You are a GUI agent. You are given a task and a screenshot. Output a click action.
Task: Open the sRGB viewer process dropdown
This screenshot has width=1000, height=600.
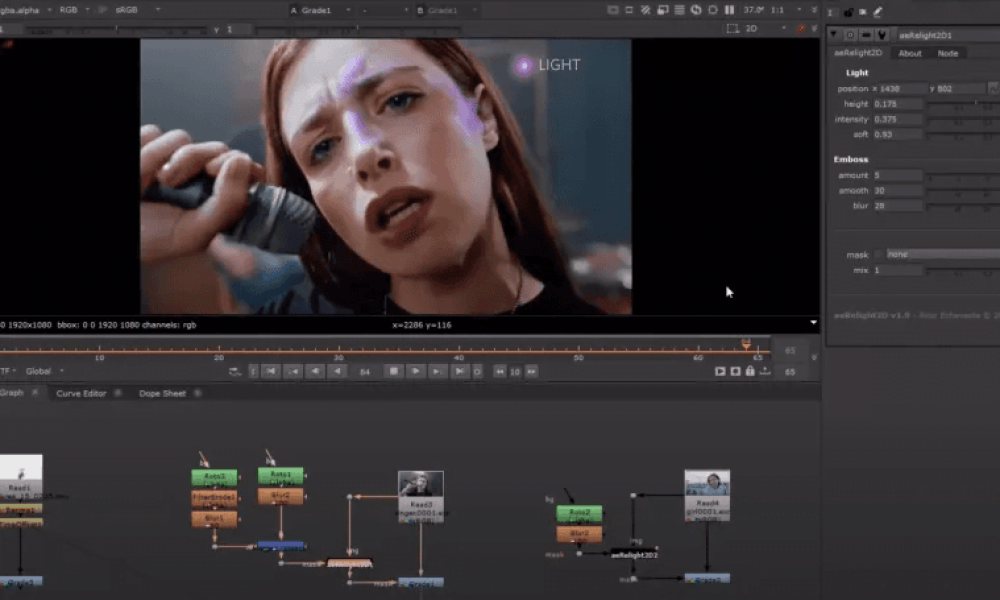pos(136,10)
